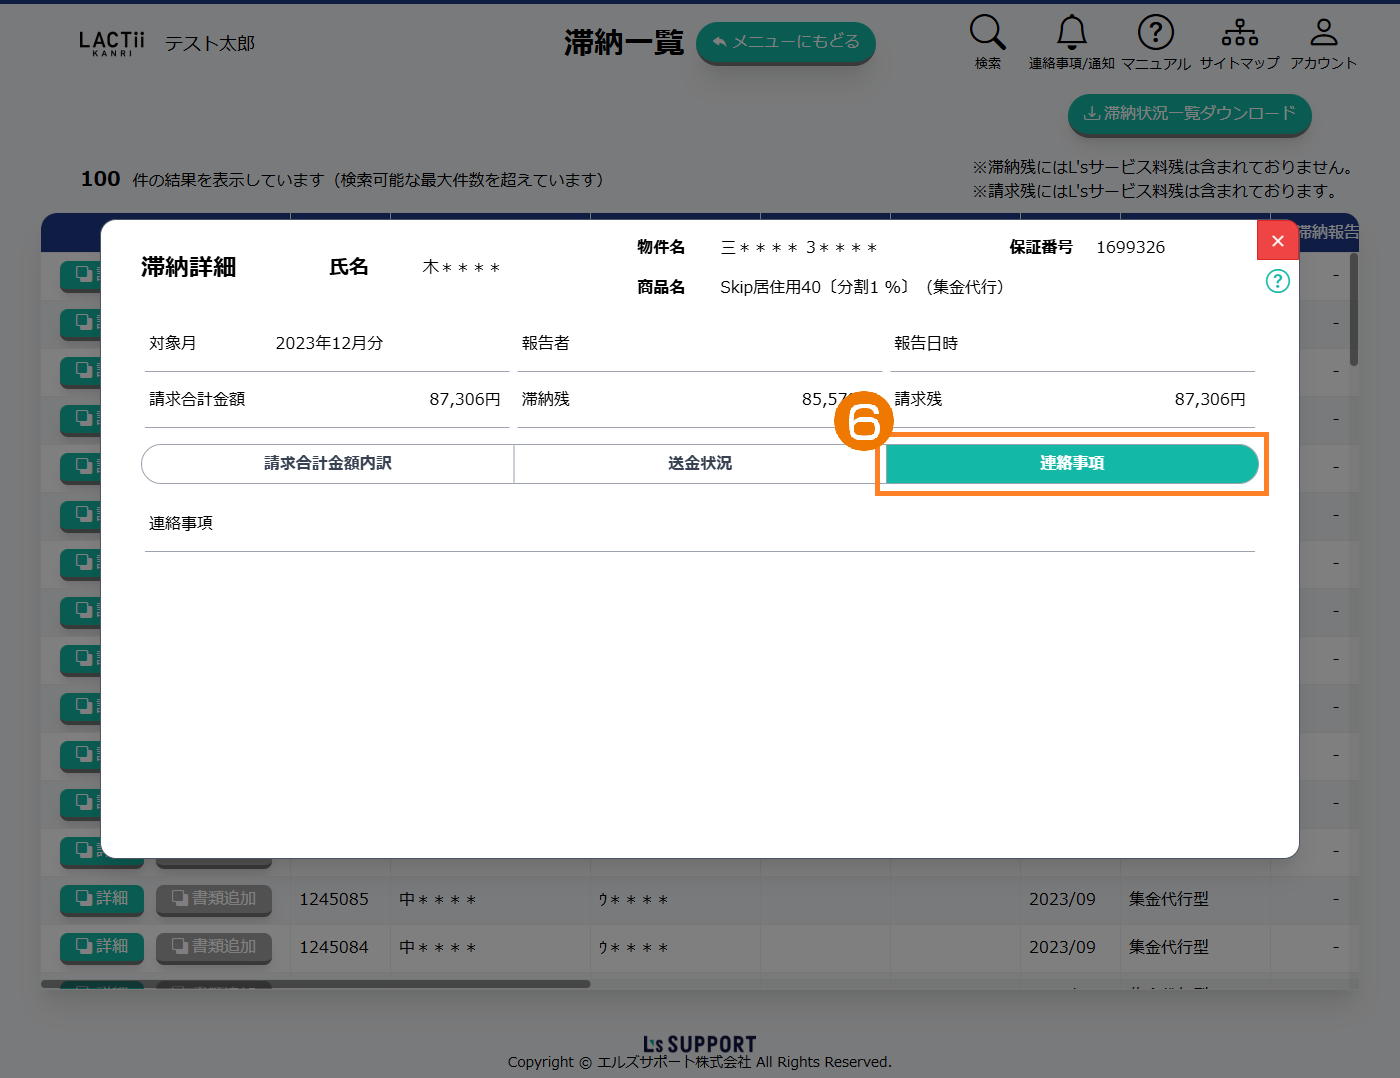The width and height of the screenshot is (1400, 1078).
Task: Switch to 送金状況 tab
Action: point(699,463)
